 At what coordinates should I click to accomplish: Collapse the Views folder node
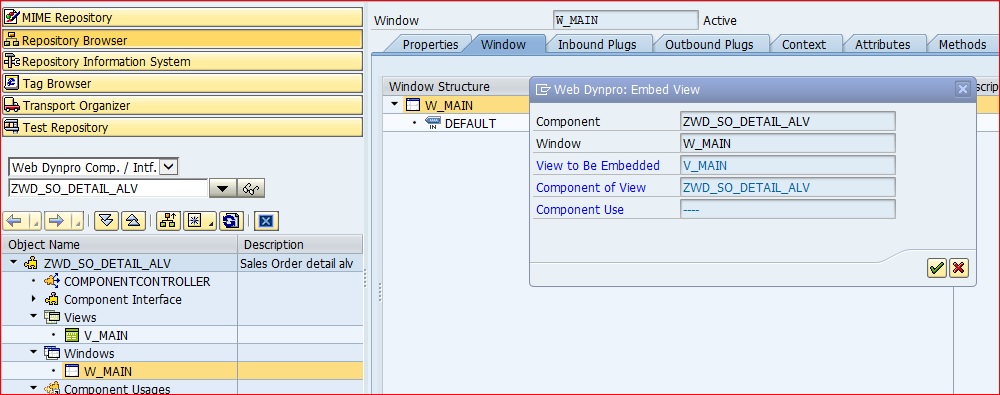[34, 317]
